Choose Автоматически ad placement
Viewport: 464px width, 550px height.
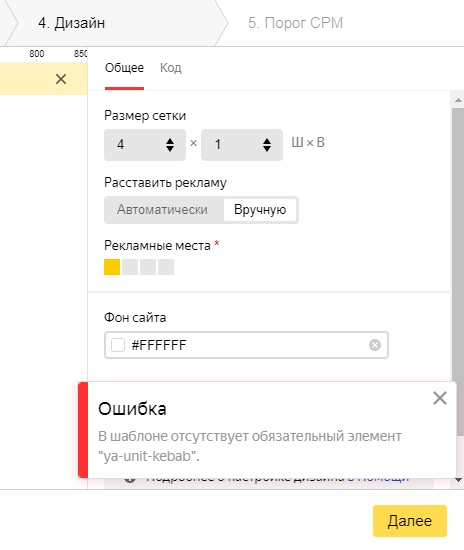(x=162, y=210)
